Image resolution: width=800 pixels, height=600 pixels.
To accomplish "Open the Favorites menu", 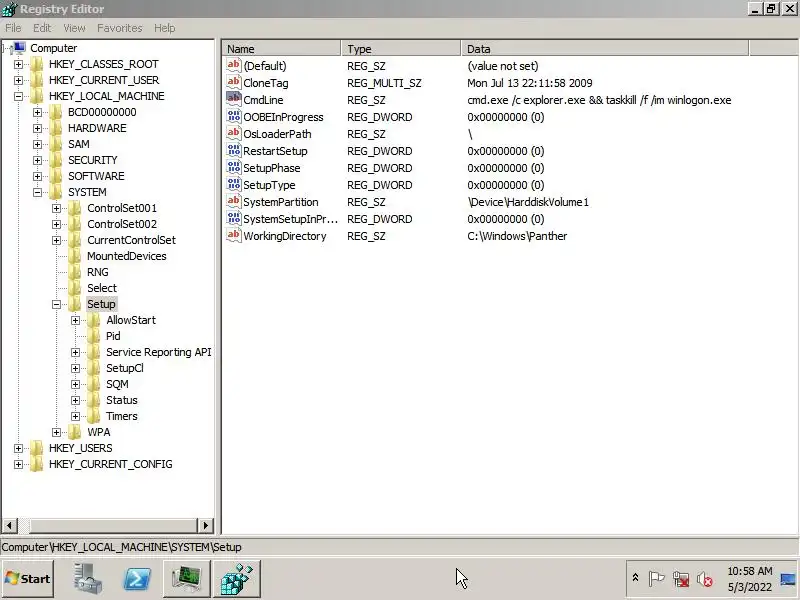I will pyautogui.click(x=120, y=28).
